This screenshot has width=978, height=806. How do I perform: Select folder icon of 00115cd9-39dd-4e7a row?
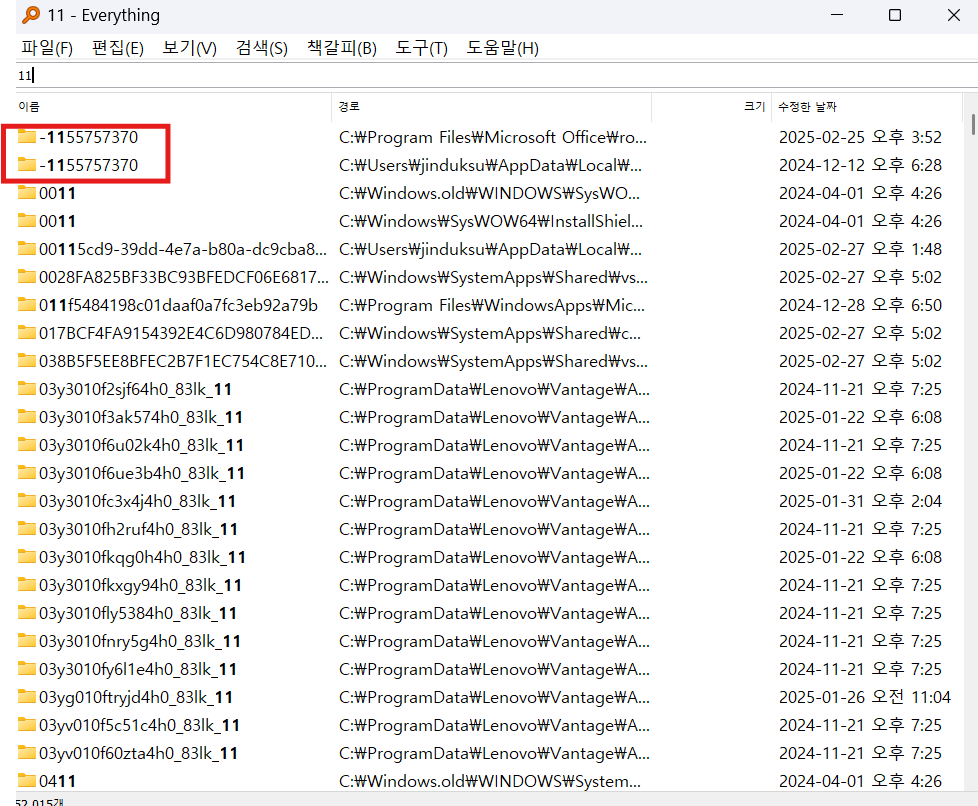coord(27,249)
